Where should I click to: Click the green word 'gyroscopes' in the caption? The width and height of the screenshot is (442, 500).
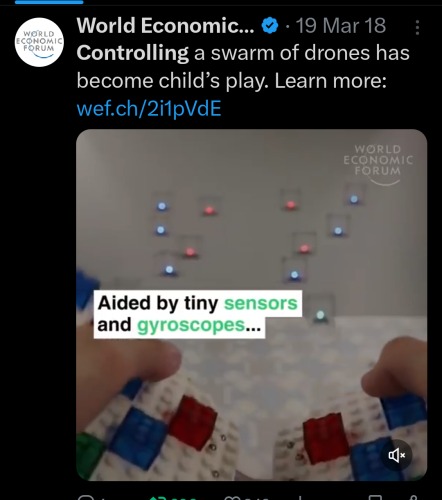(191, 325)
